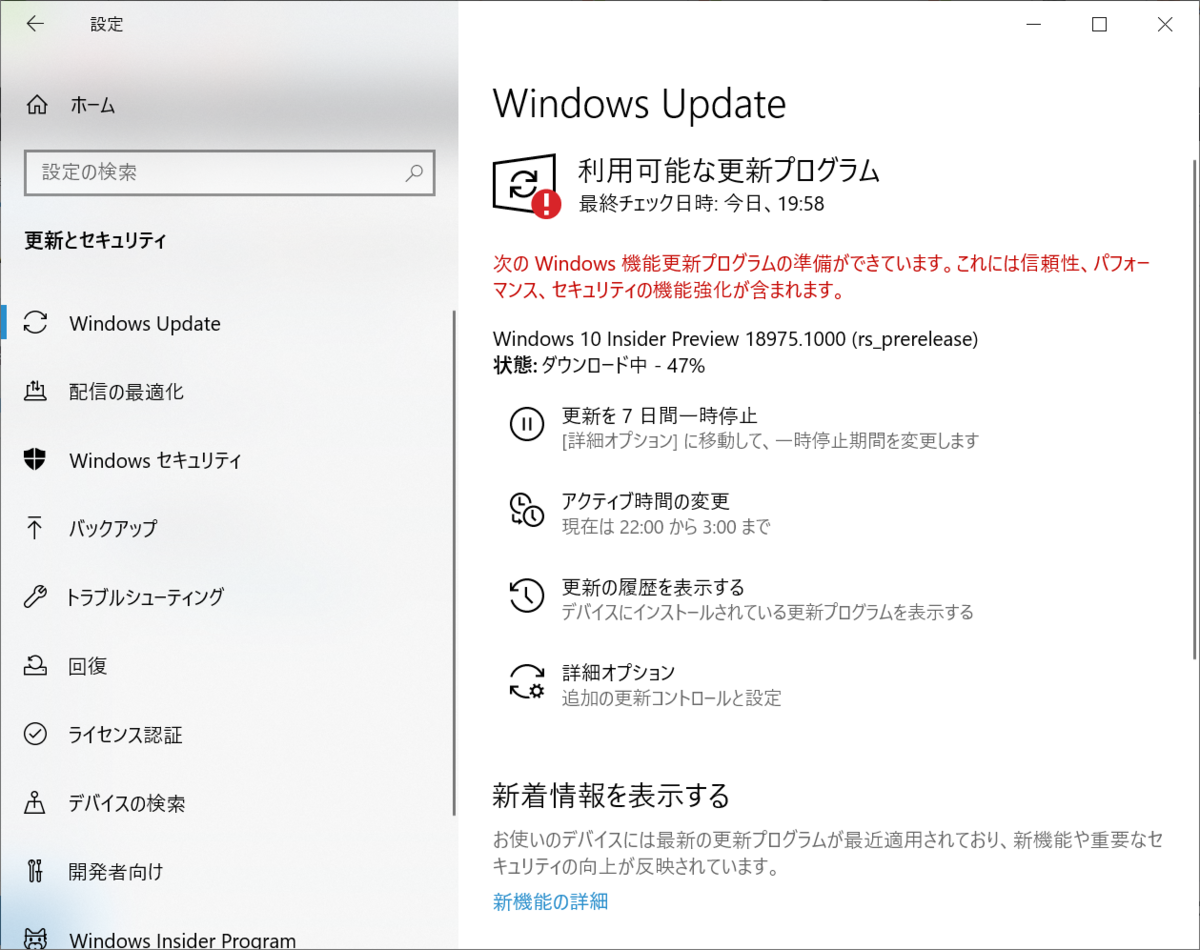Viewport: 1200px width, 950px height.
Task: Click 更新を 7 日間一時停止 option
Action: click(x=659, y=415)
